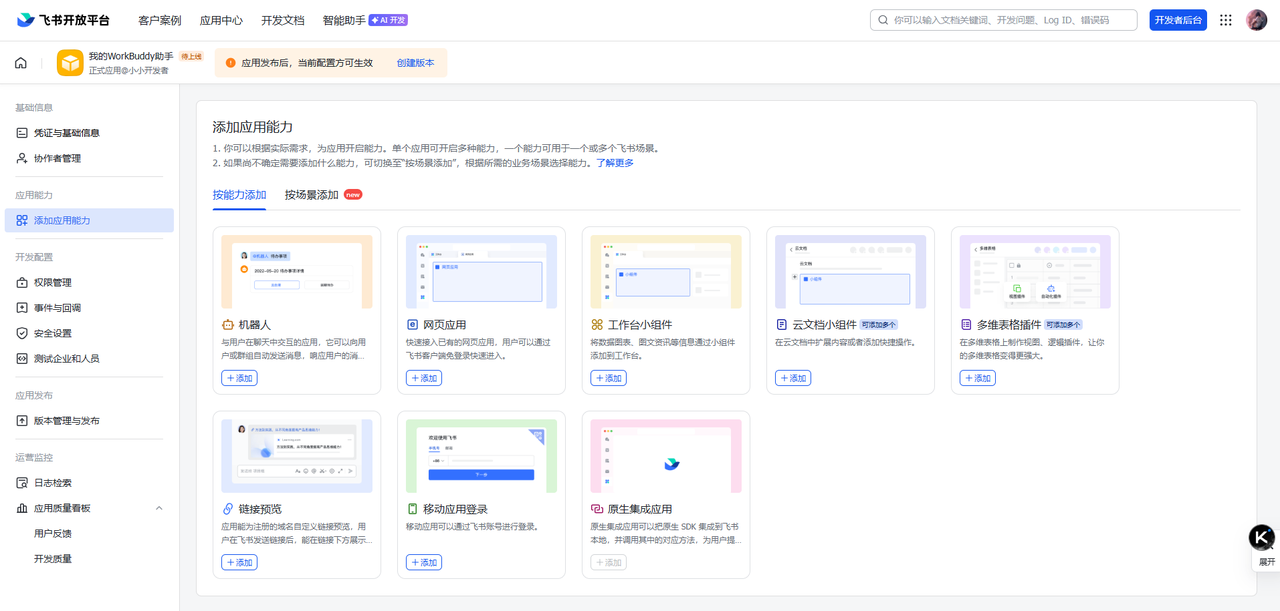Open the 应用中心 menu
The image size is (1280, 611).
pos(221,20)
